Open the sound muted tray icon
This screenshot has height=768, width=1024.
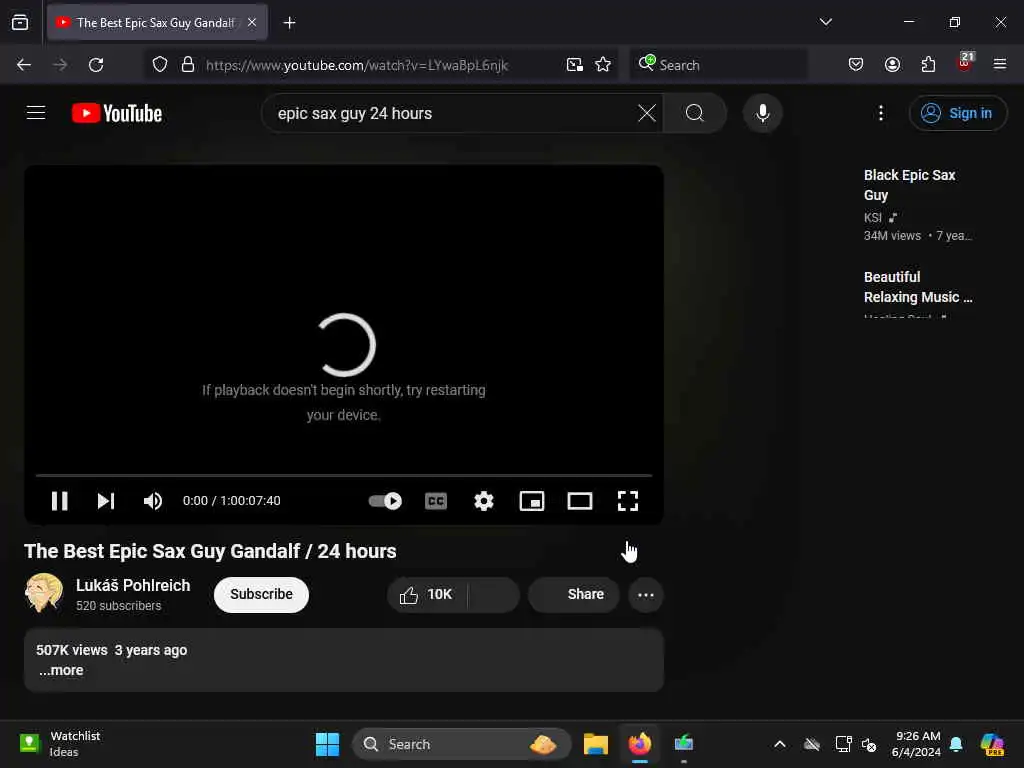pos(869,744)
